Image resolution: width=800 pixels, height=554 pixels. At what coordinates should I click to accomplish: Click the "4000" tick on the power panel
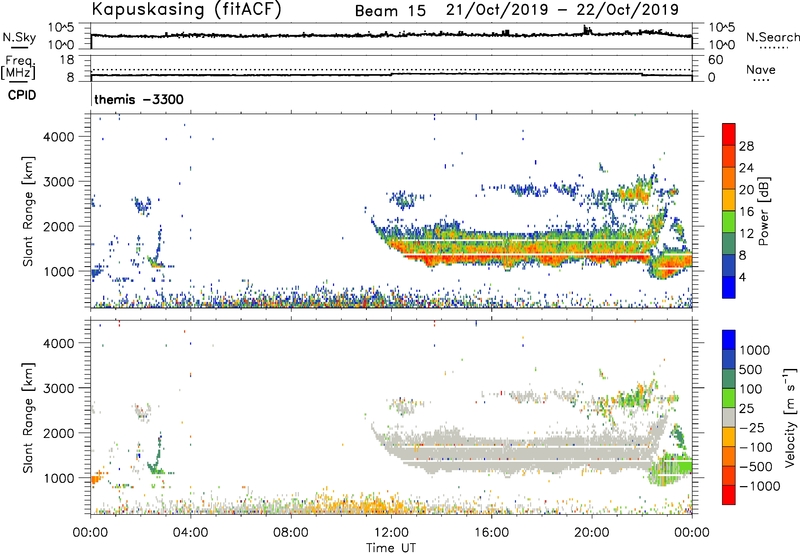tap(59, 137)
